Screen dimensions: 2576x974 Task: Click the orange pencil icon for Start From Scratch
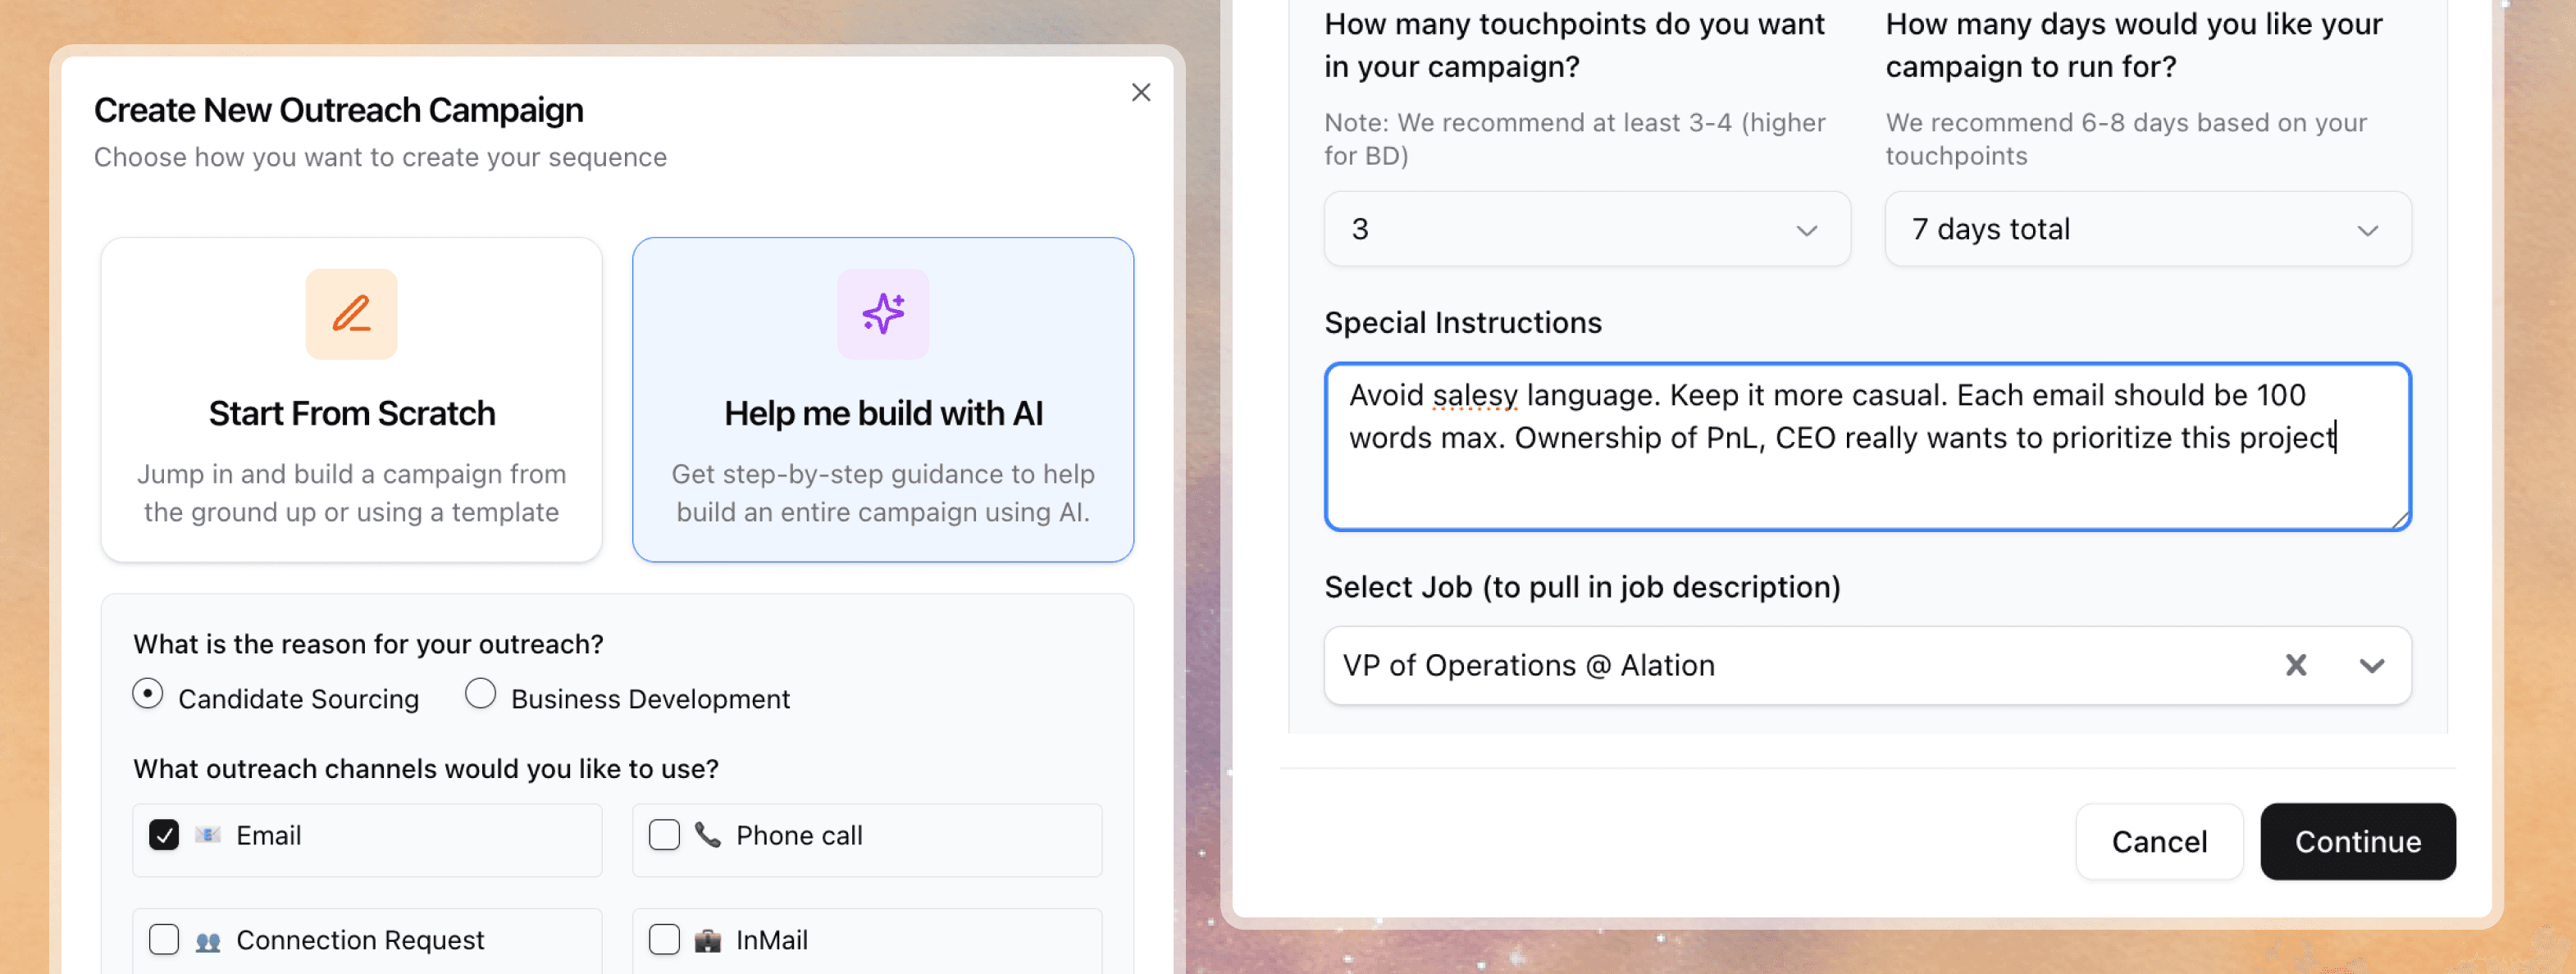click(x=351, y=314)
